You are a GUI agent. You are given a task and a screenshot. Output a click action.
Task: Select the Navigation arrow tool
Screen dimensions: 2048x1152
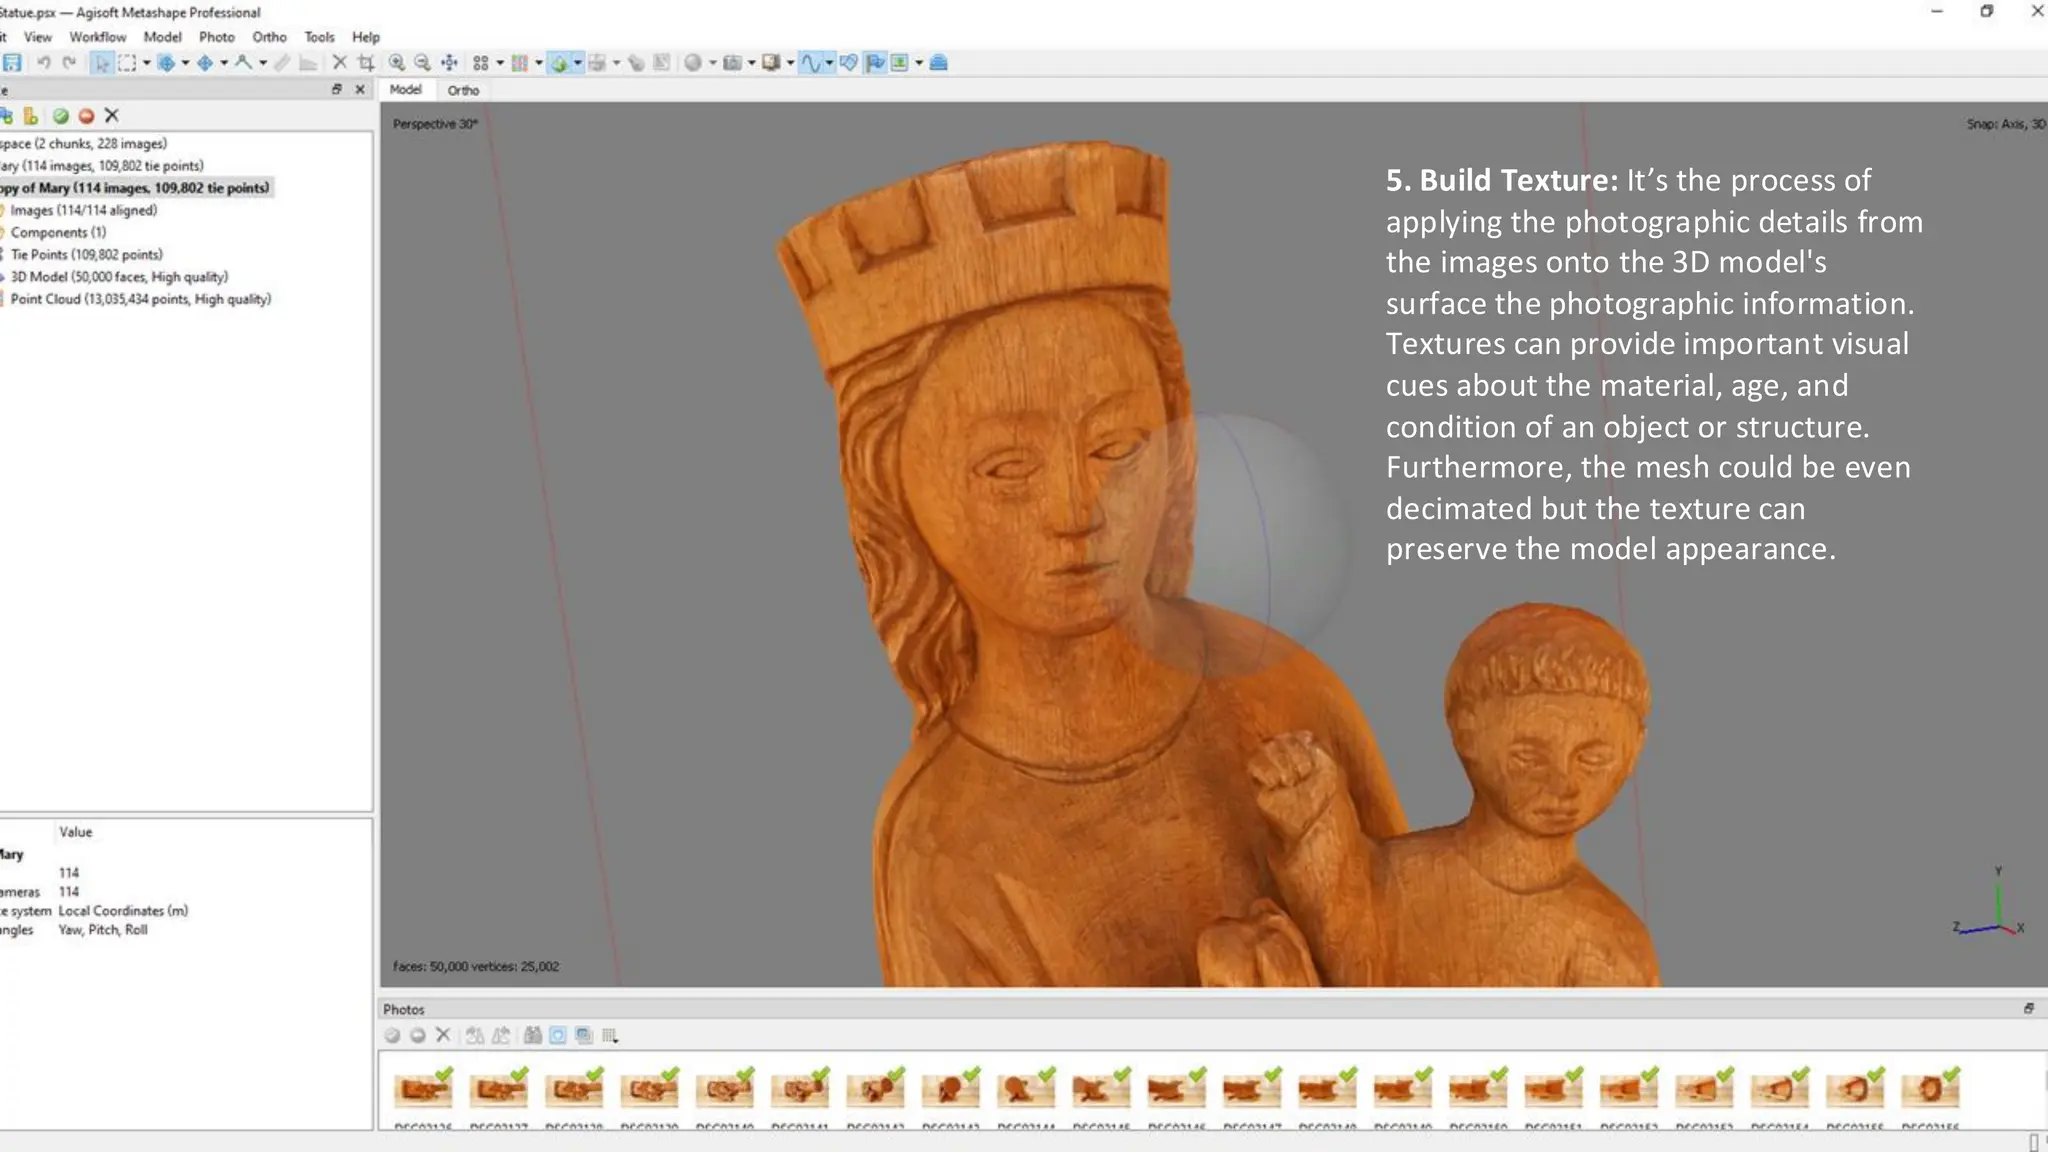click(x=102, y=63)
